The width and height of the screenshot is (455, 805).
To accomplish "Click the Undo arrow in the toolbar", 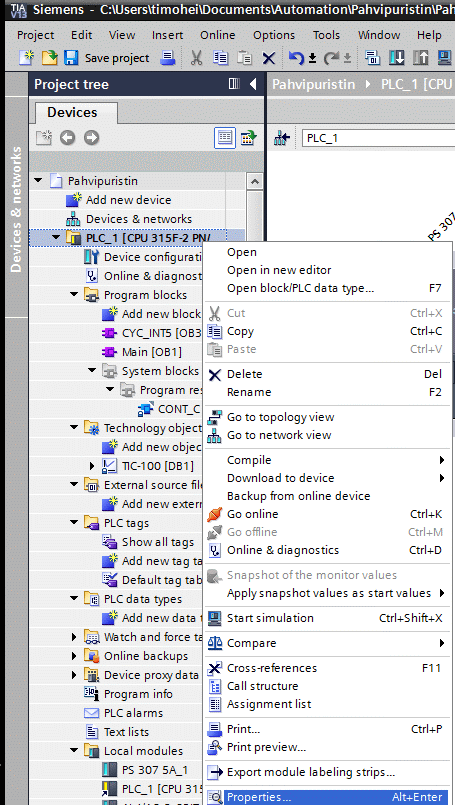I will tap(296, 58).
